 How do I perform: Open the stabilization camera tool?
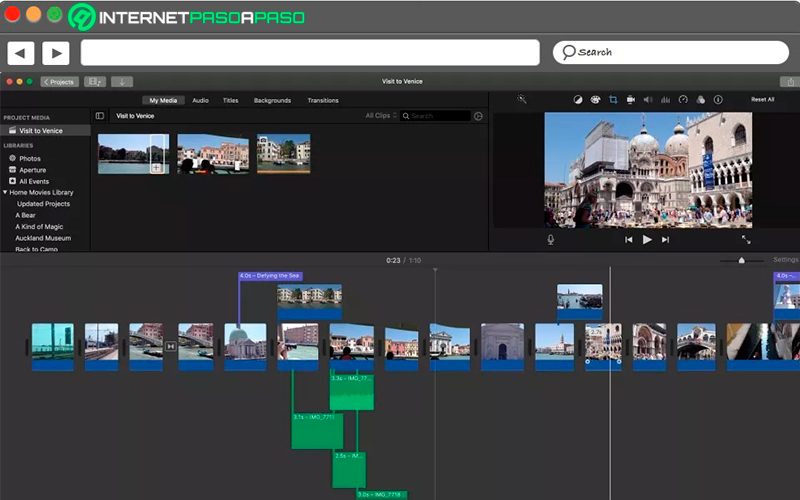tap(631, 99)
